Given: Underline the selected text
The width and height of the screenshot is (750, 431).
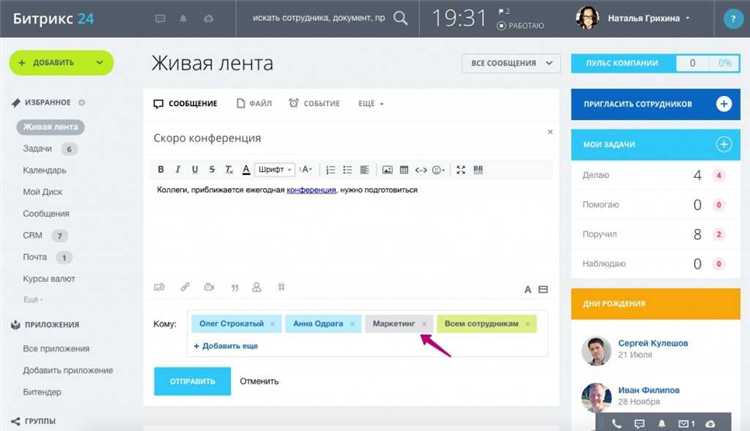Looking at the screenshot, I should point(195,169).
